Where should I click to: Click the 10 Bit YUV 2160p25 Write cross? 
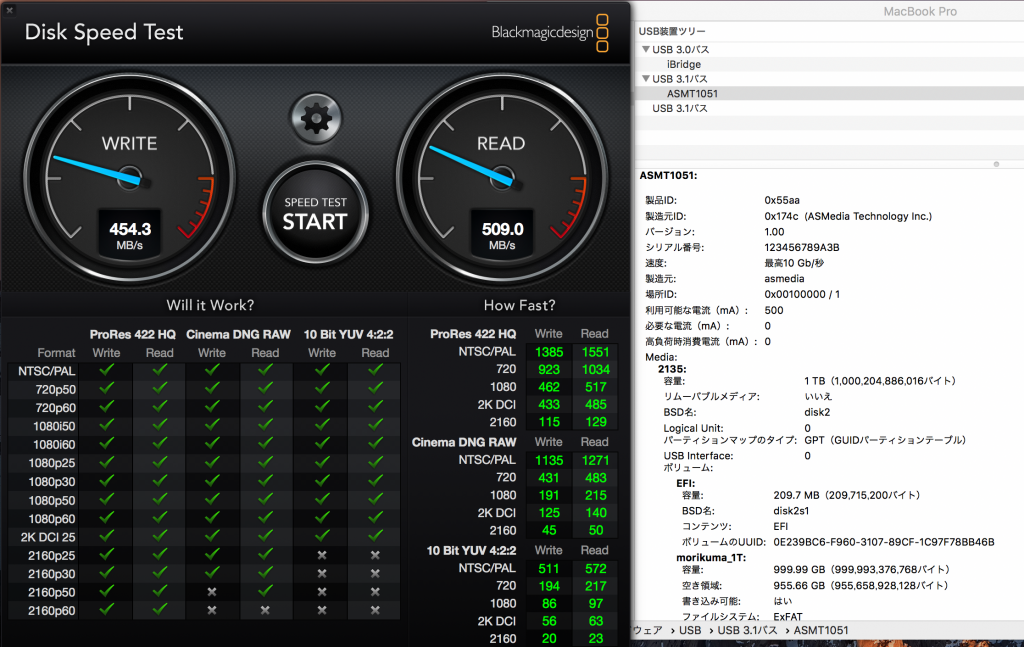pyautogui.click(x=322, y=556)
